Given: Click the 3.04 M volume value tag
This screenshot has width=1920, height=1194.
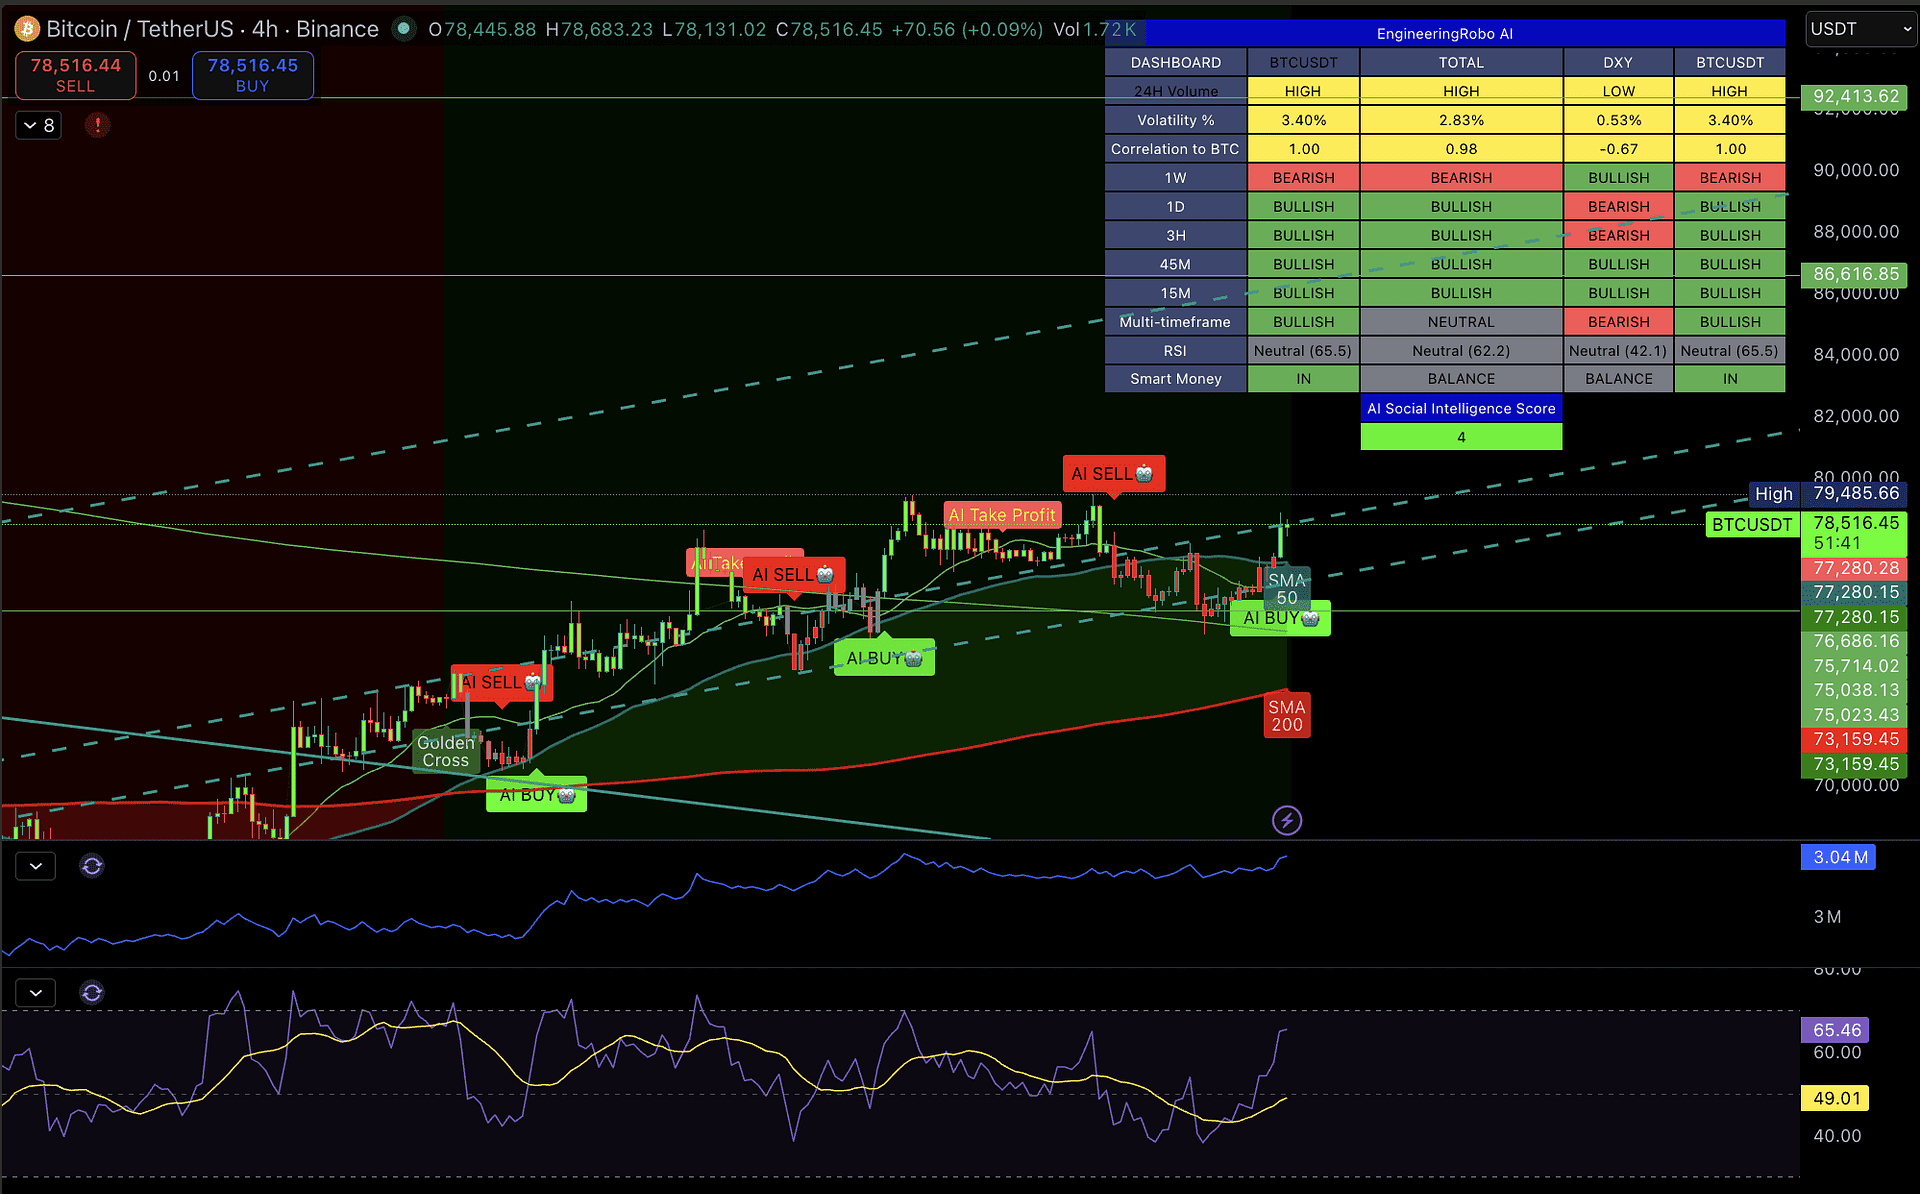Looking at the screenshot, I should pyautogui.click(x=1839, y=857).
